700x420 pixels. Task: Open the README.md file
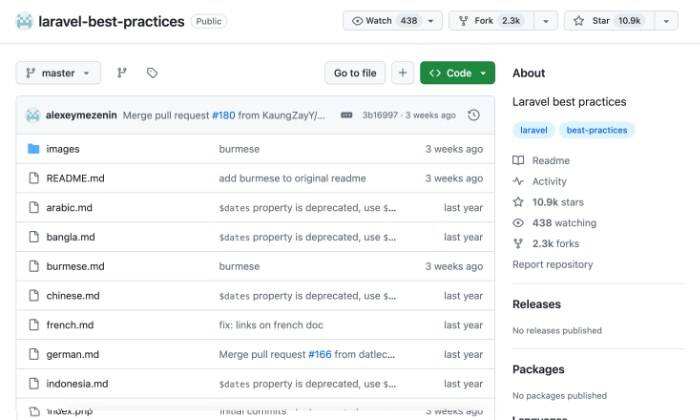(74, 178)
